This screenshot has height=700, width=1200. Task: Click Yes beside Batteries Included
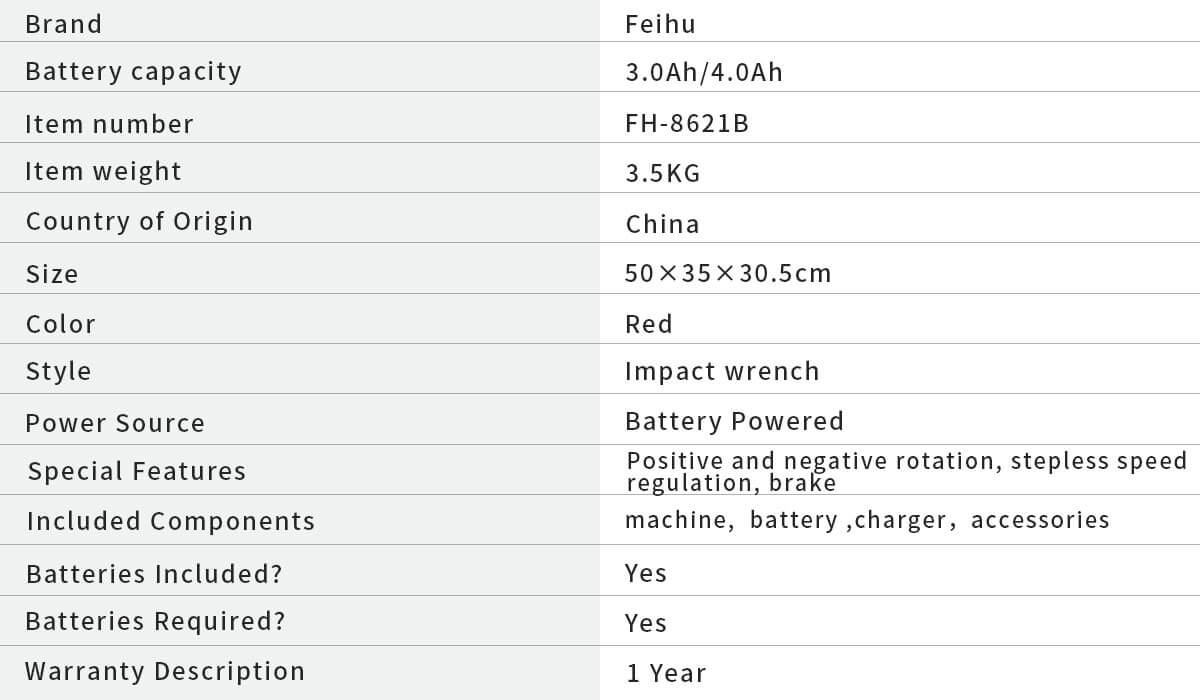pyautogui.click(x=646, y=573)
